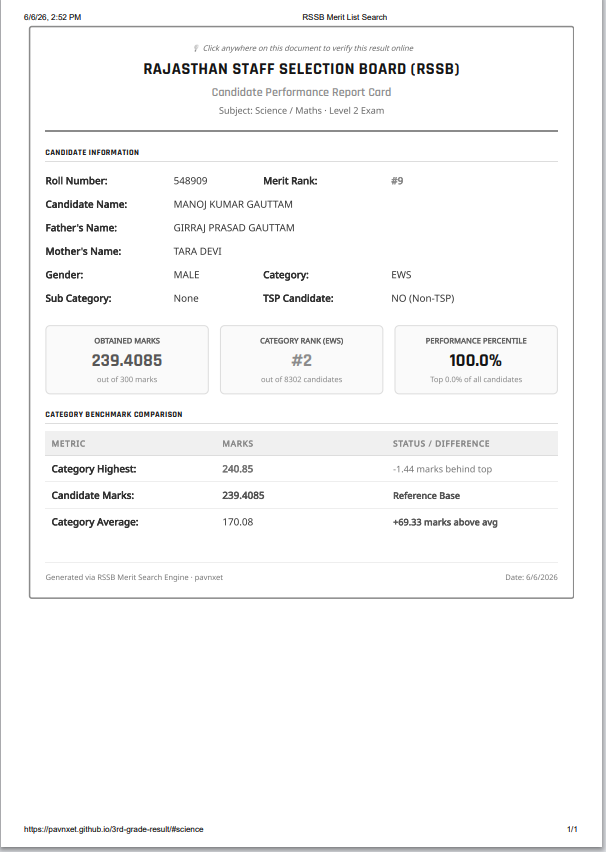Click the Father's Name label
606x852 pixels.
point(81,228)
